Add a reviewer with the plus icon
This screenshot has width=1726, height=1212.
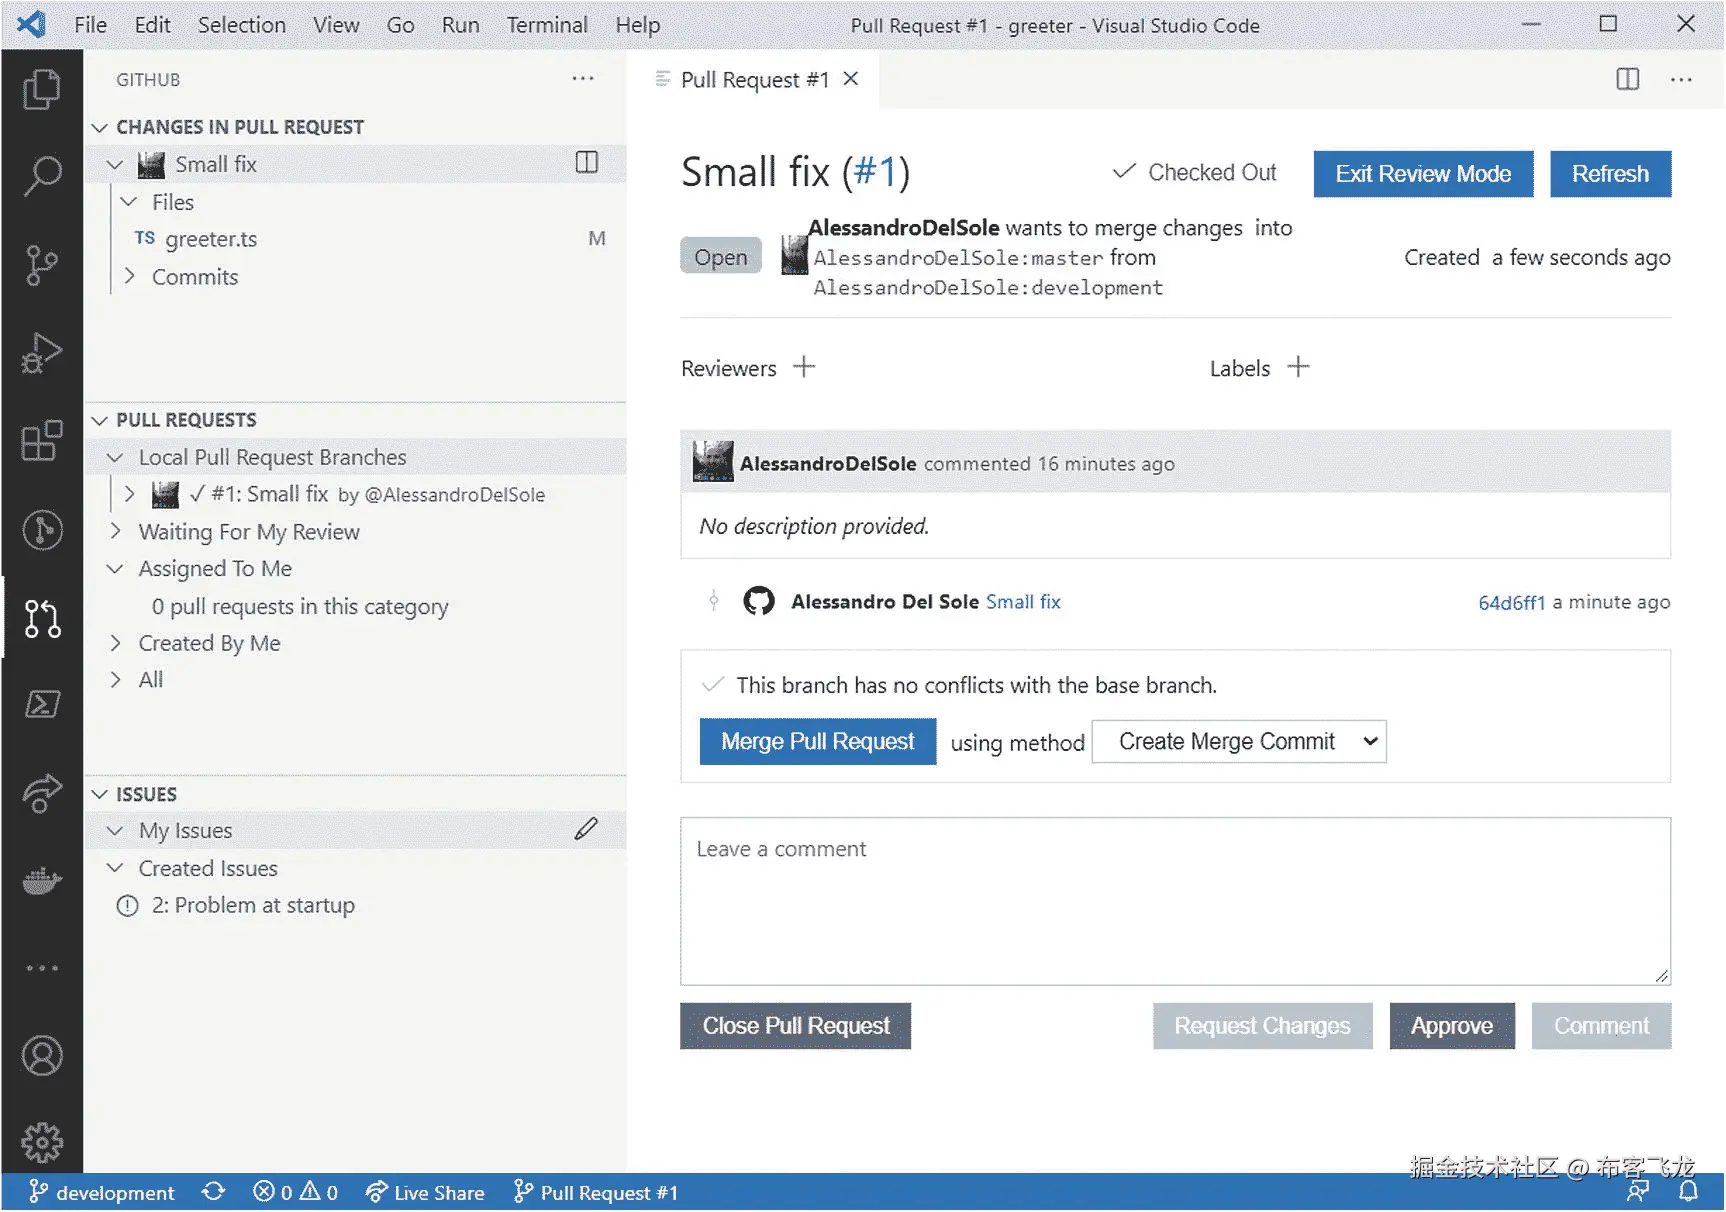point(804,367)
